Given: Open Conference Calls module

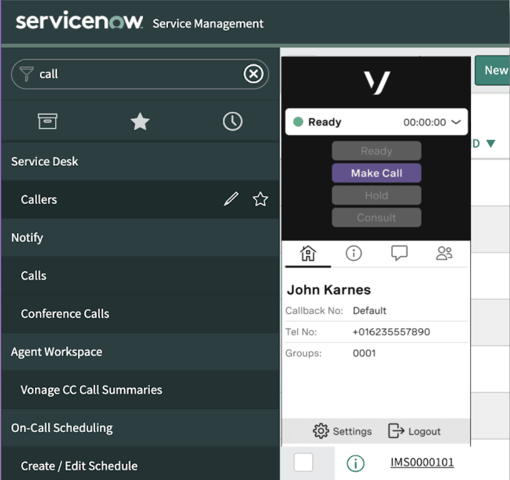Looking at the screenshot, I should pos(140,314).
